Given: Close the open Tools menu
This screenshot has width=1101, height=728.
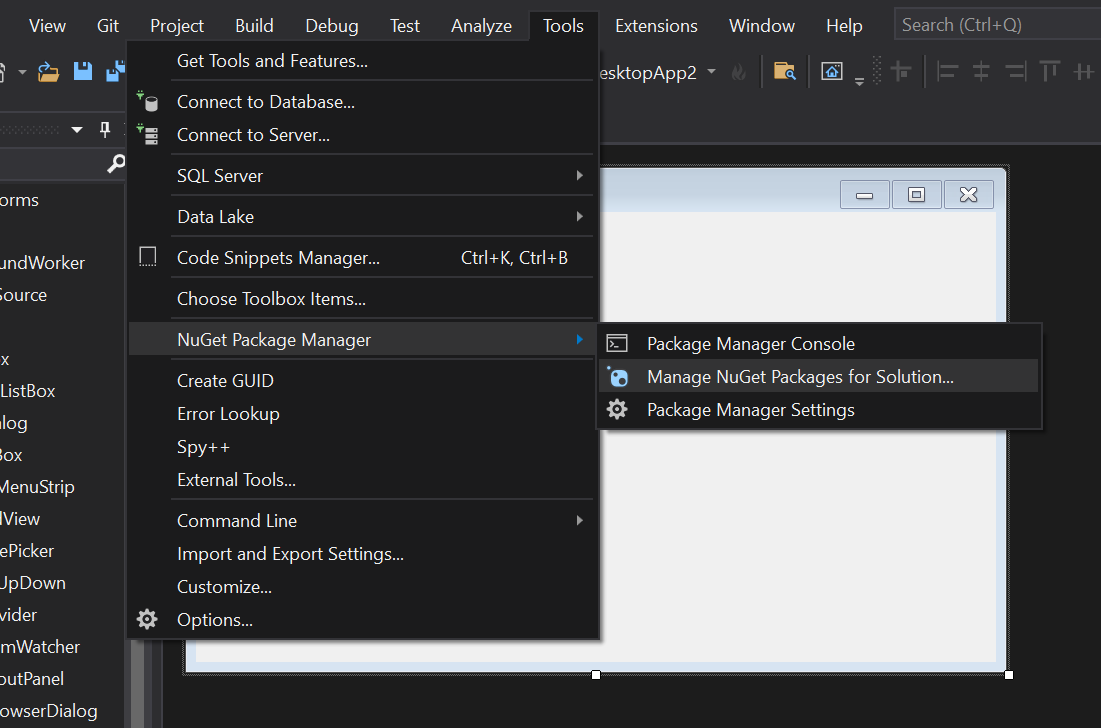Looking at the screenshot, I should tap(563, 26).
